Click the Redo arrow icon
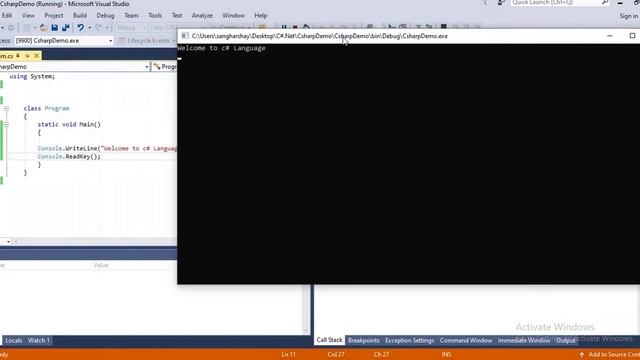This screenshot has height=360, width=640. pos(98,28)
